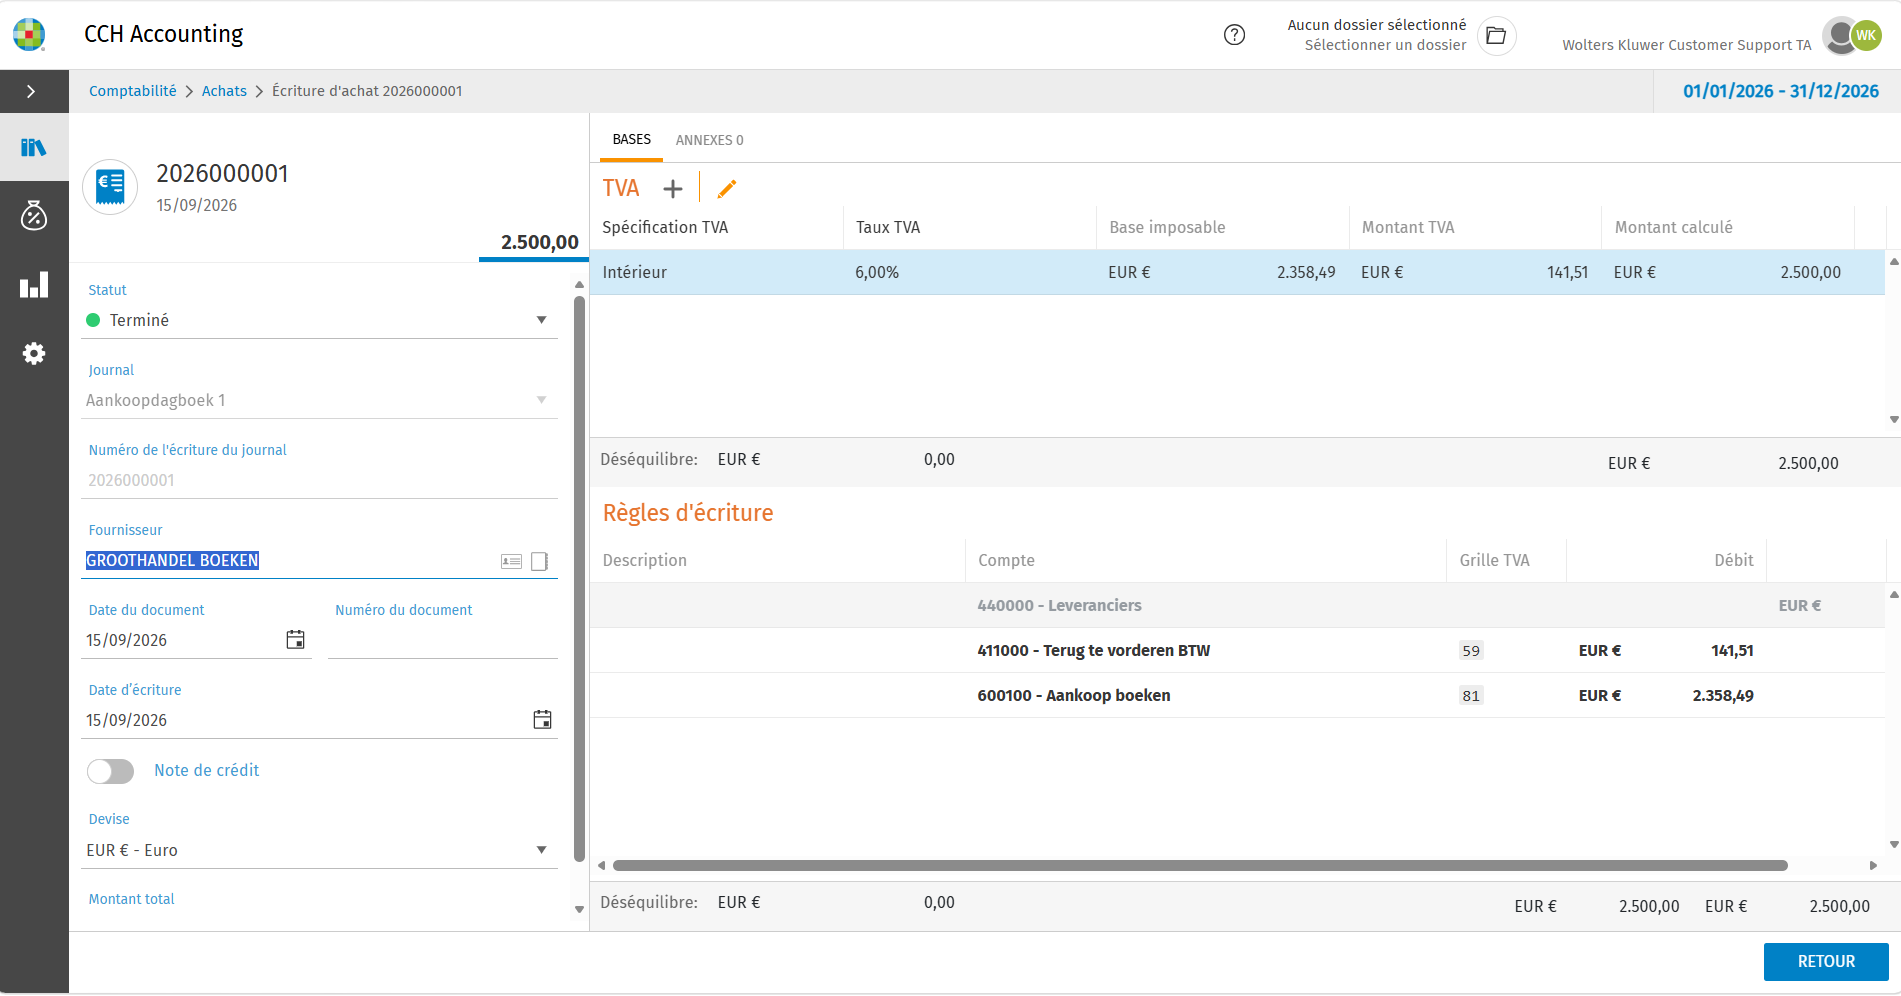Open supplier contact card icon
The width and height of the screenshot is (1901, 996).
click(x=511, y=561)
